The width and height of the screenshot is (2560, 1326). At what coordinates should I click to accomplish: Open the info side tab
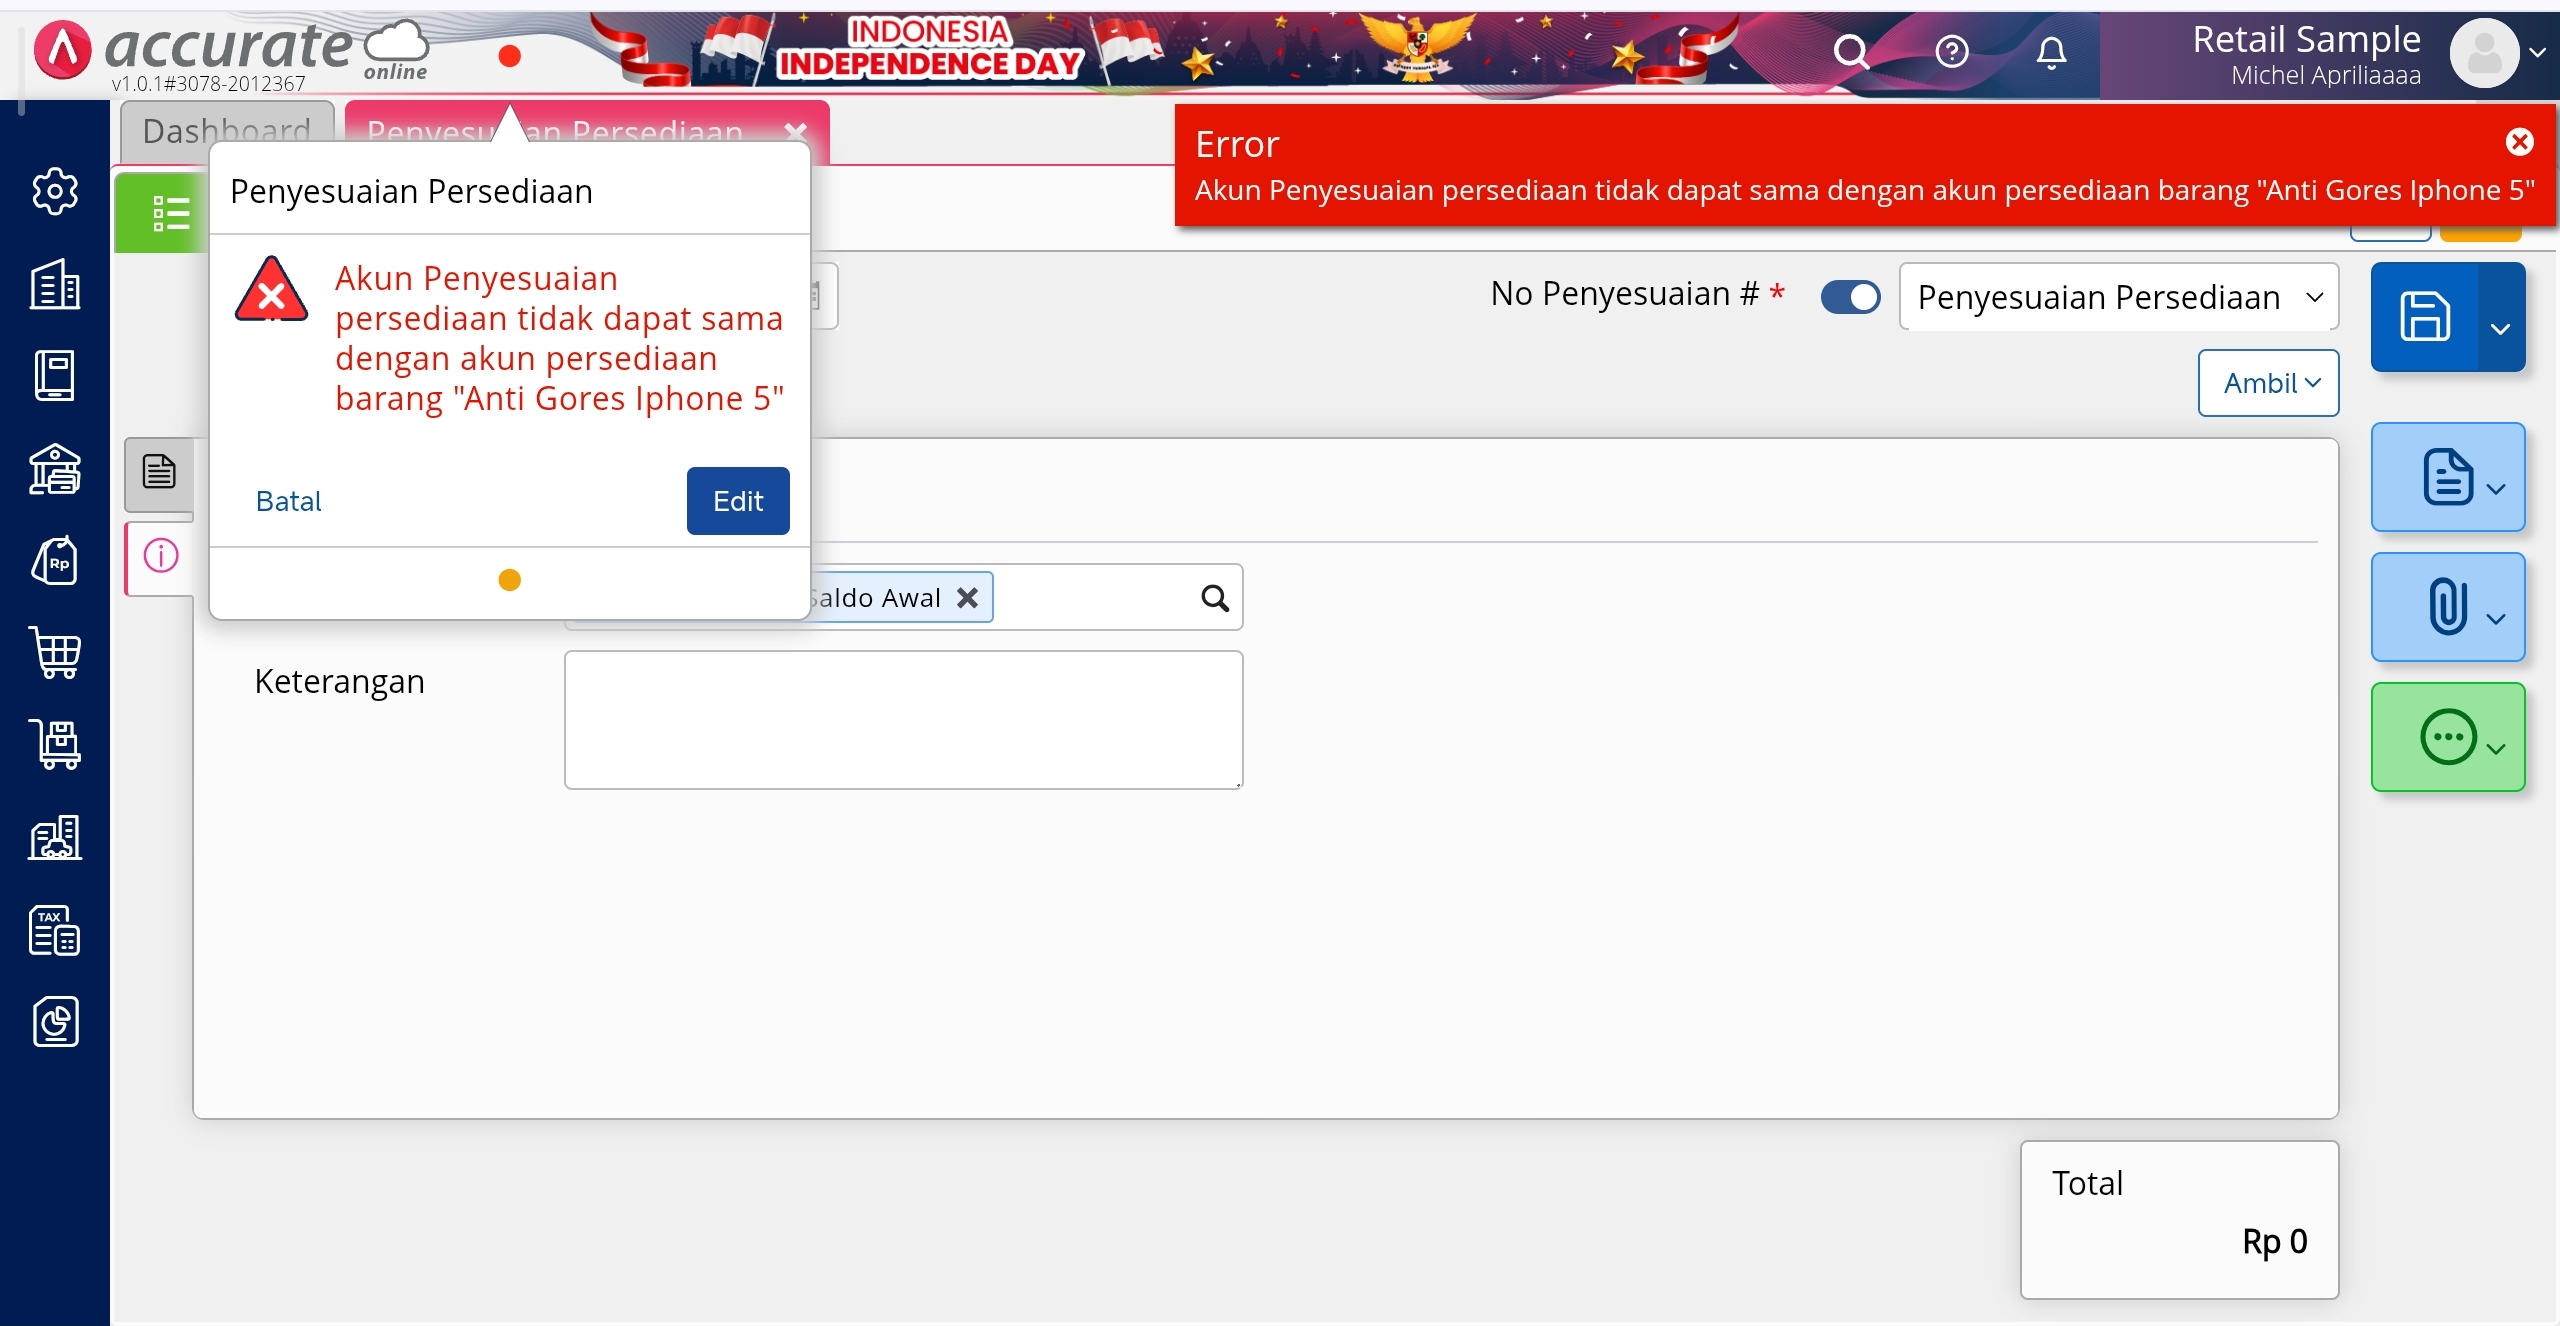click(x=160, y=556)
